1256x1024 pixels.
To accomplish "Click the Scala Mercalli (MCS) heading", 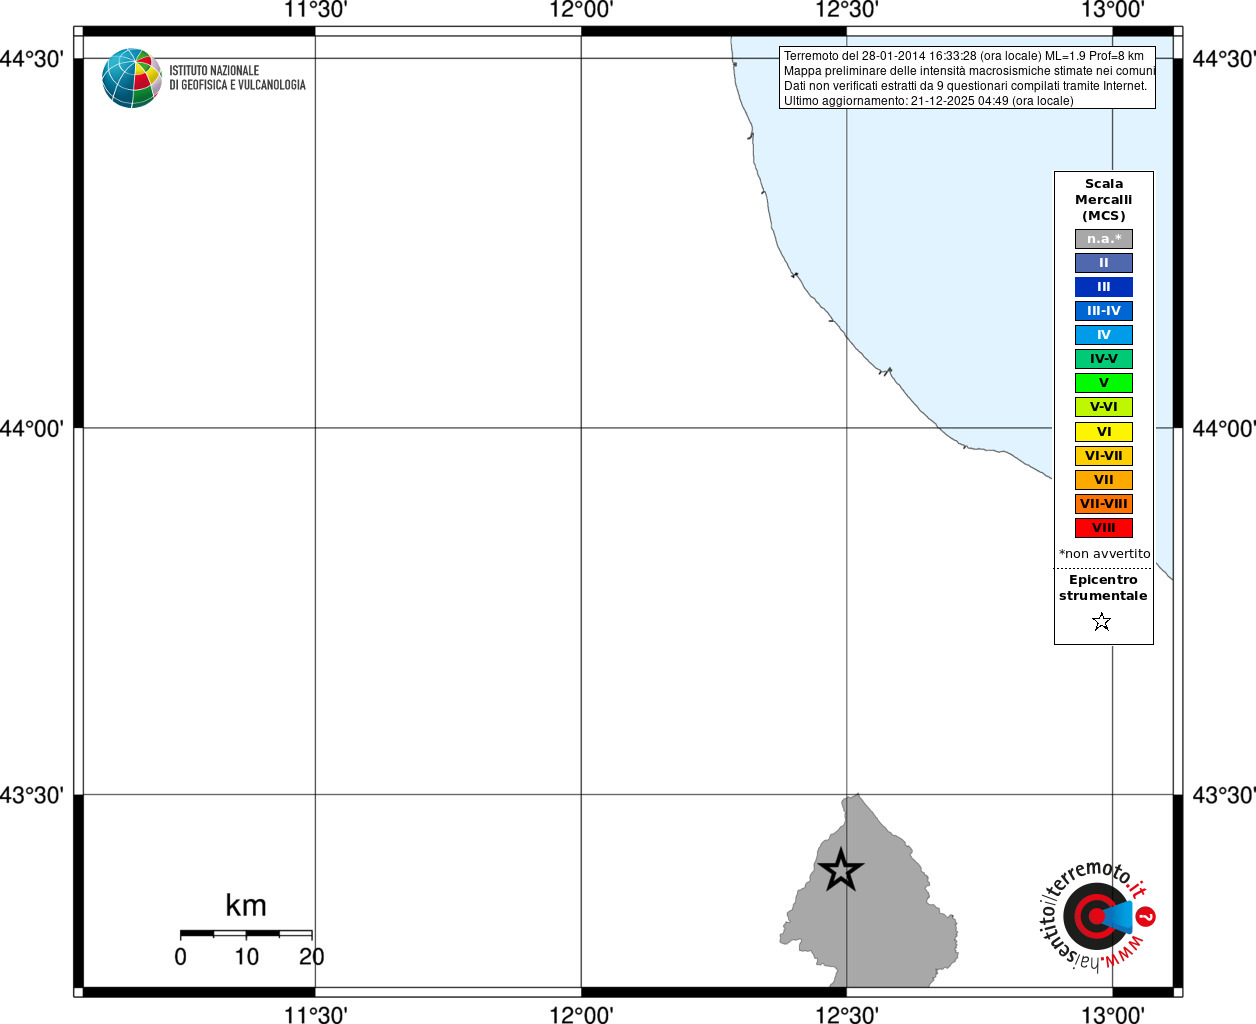I will (x=1104, y=200).
